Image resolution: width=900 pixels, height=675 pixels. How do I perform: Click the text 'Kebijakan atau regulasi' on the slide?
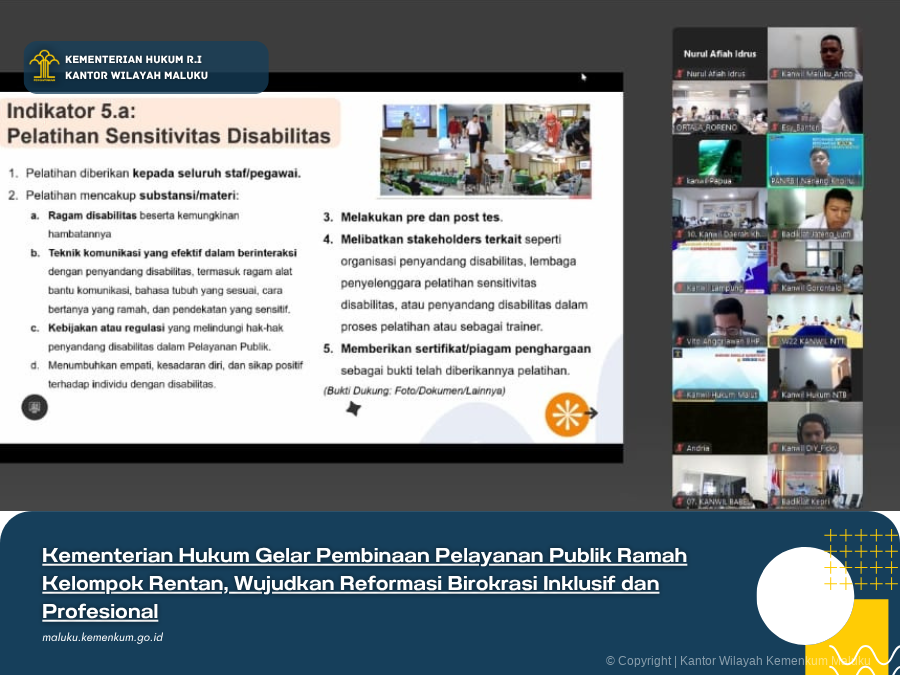(107, 328)
